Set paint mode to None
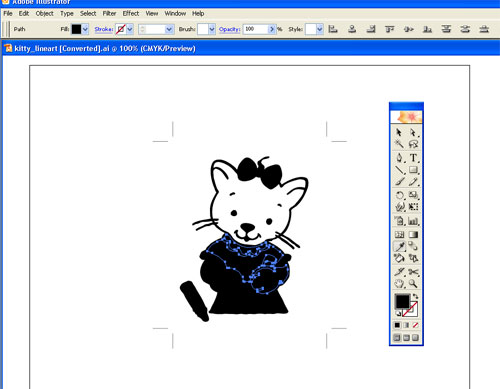The width and height of the screenshot is (500, 389). [x=415, y=325]
